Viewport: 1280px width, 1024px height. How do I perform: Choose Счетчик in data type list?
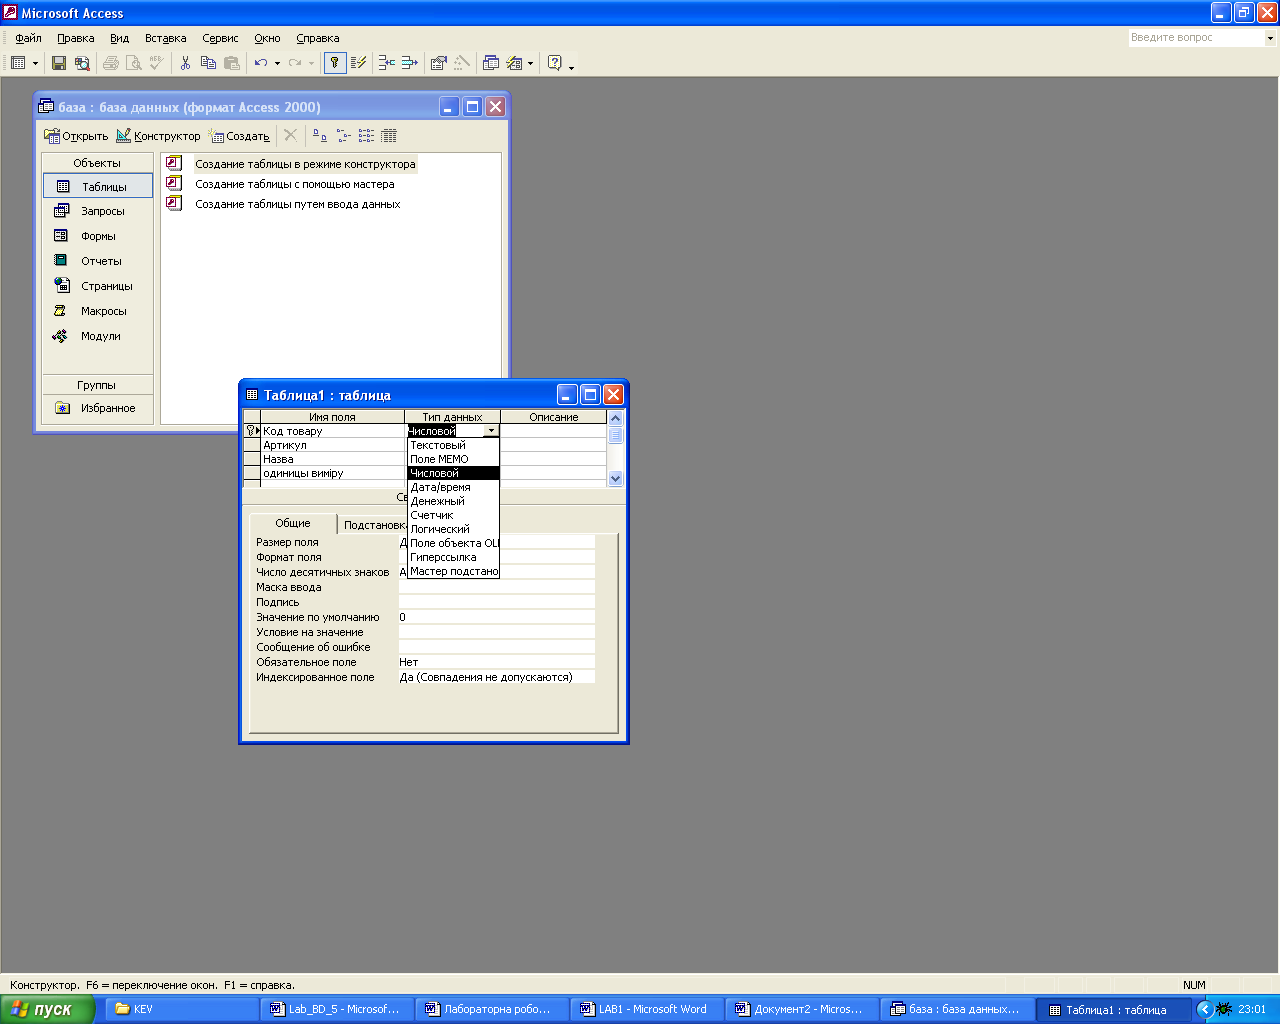click(453, 515)
